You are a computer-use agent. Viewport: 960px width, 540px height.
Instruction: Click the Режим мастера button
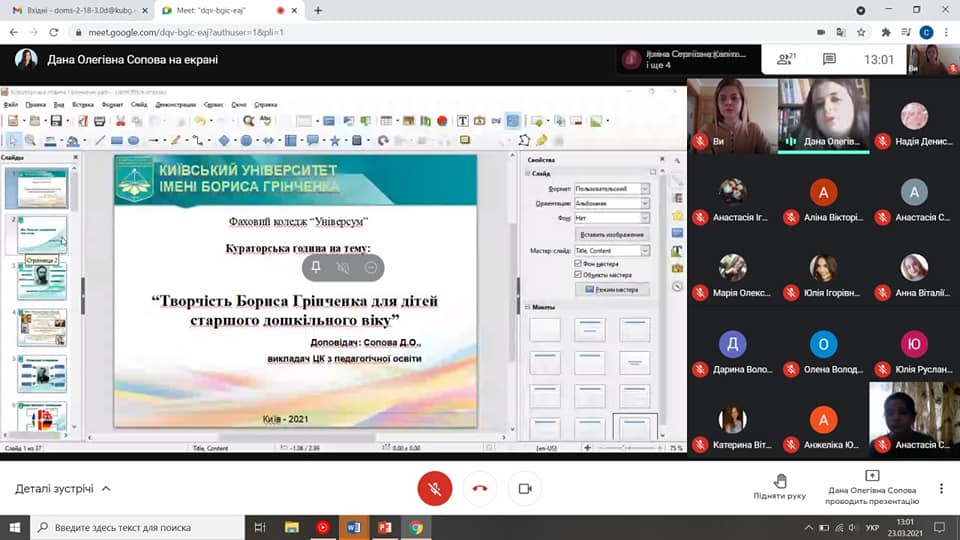(610, 289)
